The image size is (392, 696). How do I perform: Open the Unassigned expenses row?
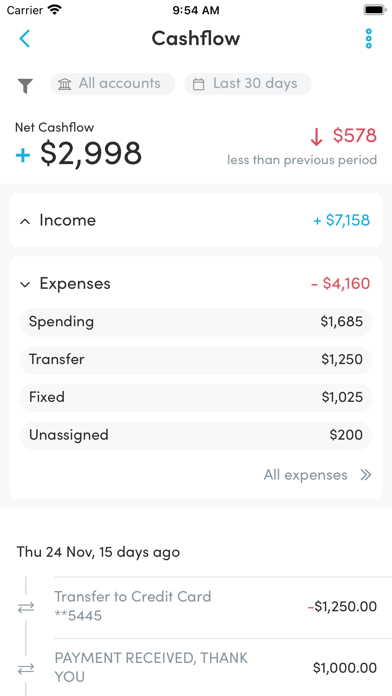coord(196,435)
